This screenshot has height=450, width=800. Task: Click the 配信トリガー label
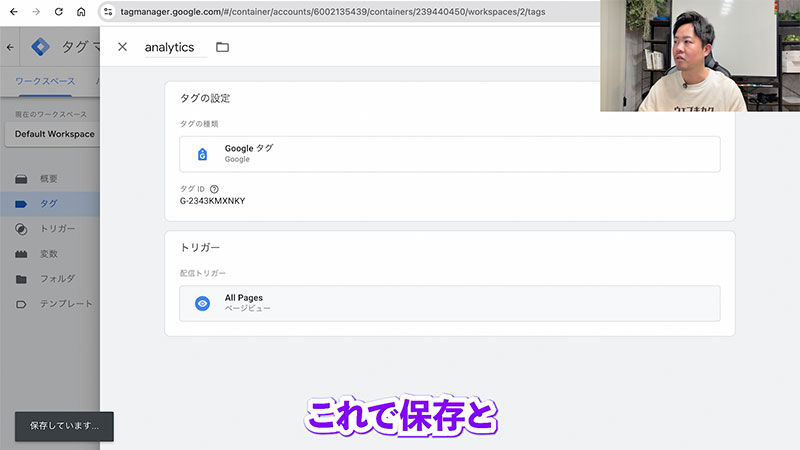tap(203, 273)
